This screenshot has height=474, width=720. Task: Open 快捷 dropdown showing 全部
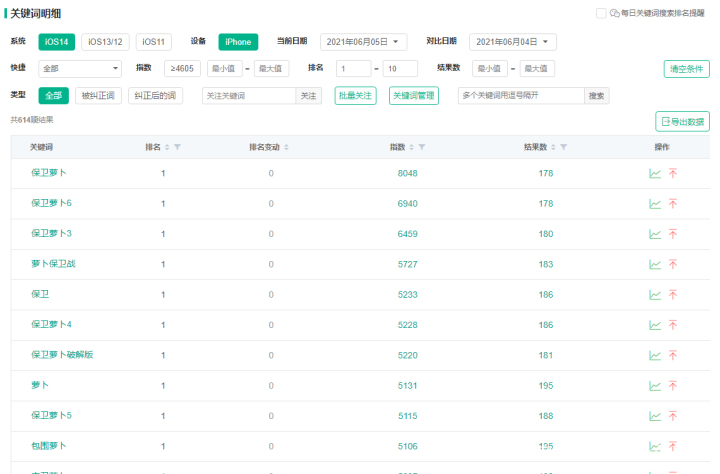click(x=80, y=68)
